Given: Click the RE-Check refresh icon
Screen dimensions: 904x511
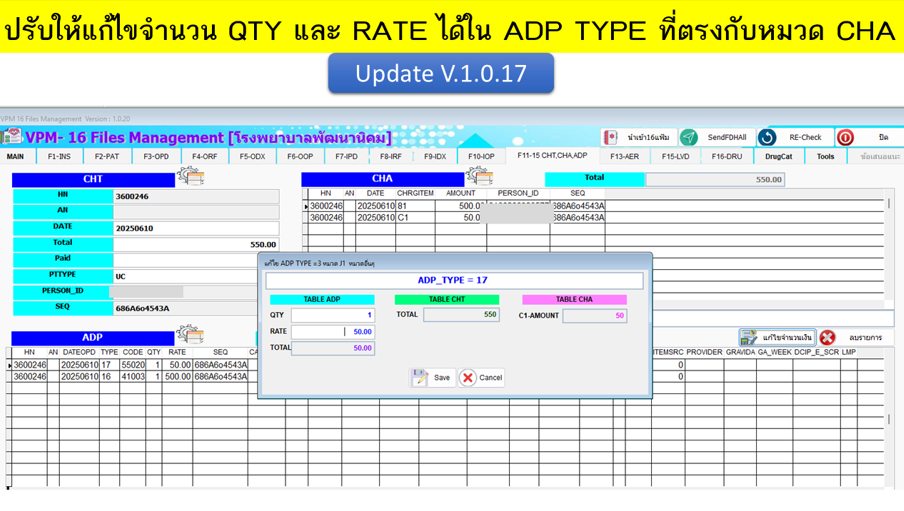Looking at the screenshot, I should point(767,137).
